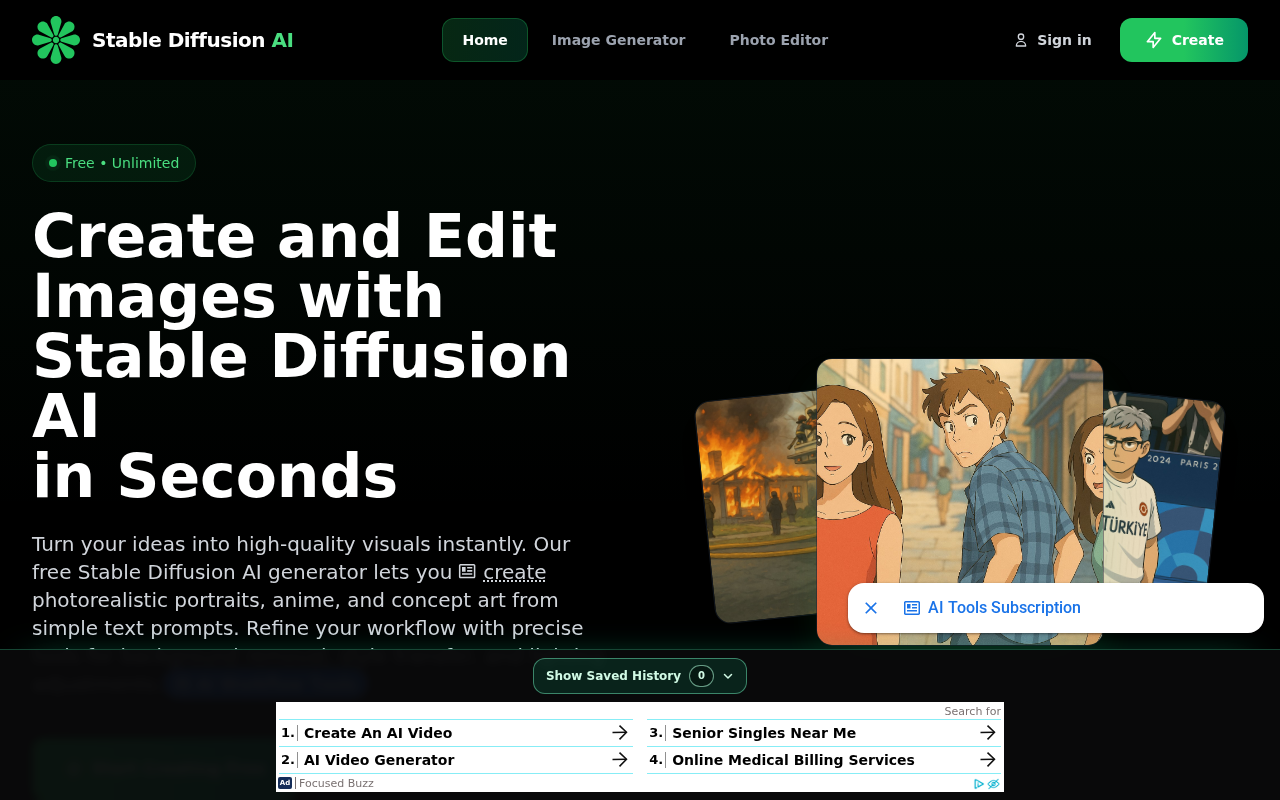Click the arrow next to Online Medical Billing Services
The width and height of the screenshot is (1280, 800).
(988, 760)
